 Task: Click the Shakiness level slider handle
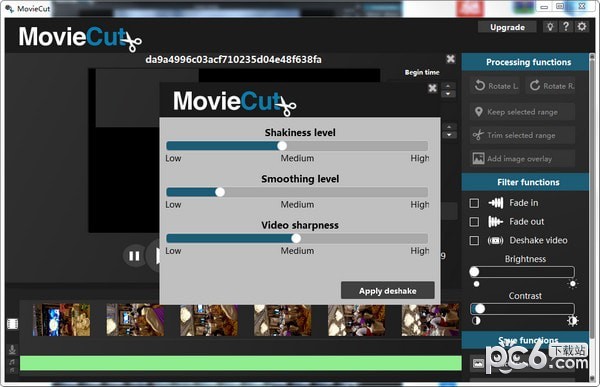click(282, 146)
